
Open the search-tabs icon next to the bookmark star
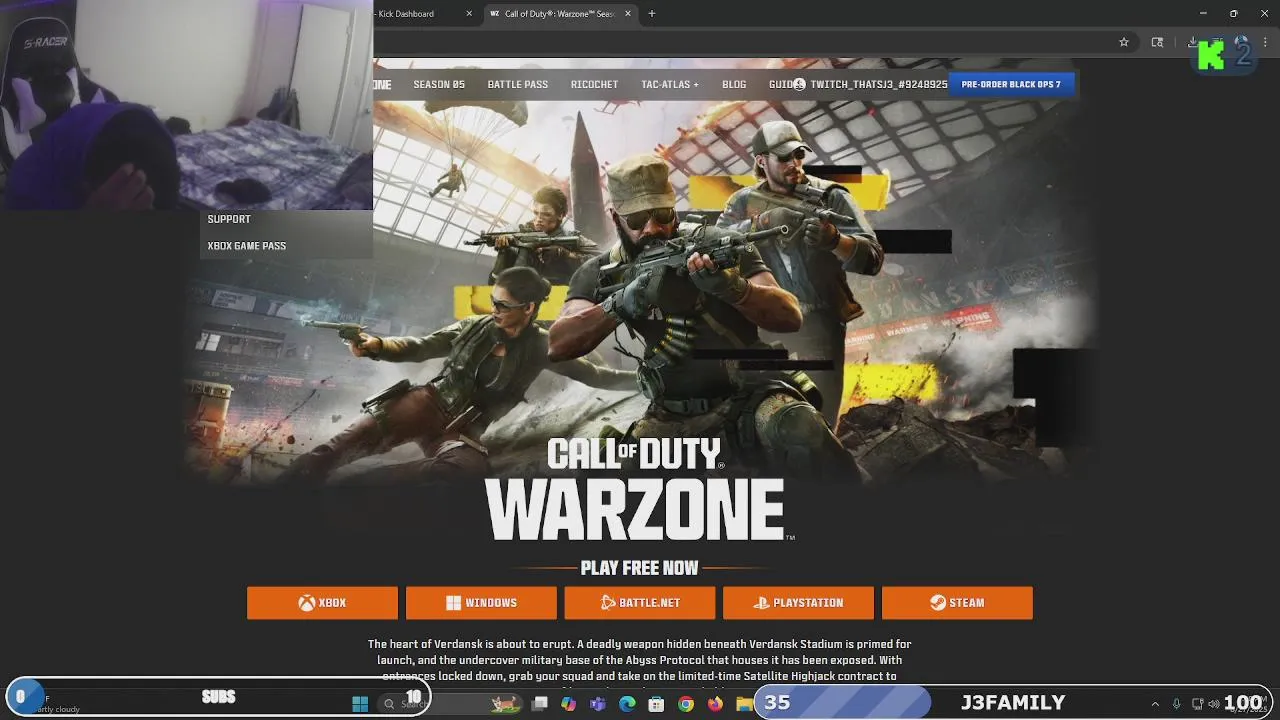1157,42
